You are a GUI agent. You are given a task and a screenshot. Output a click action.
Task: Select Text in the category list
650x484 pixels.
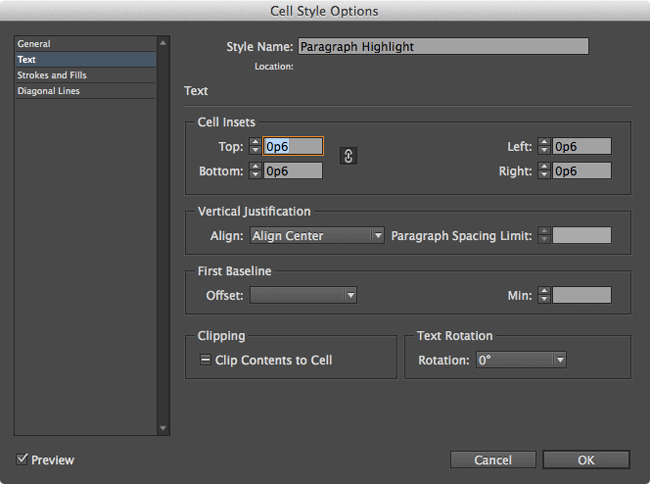coord(85,59)
